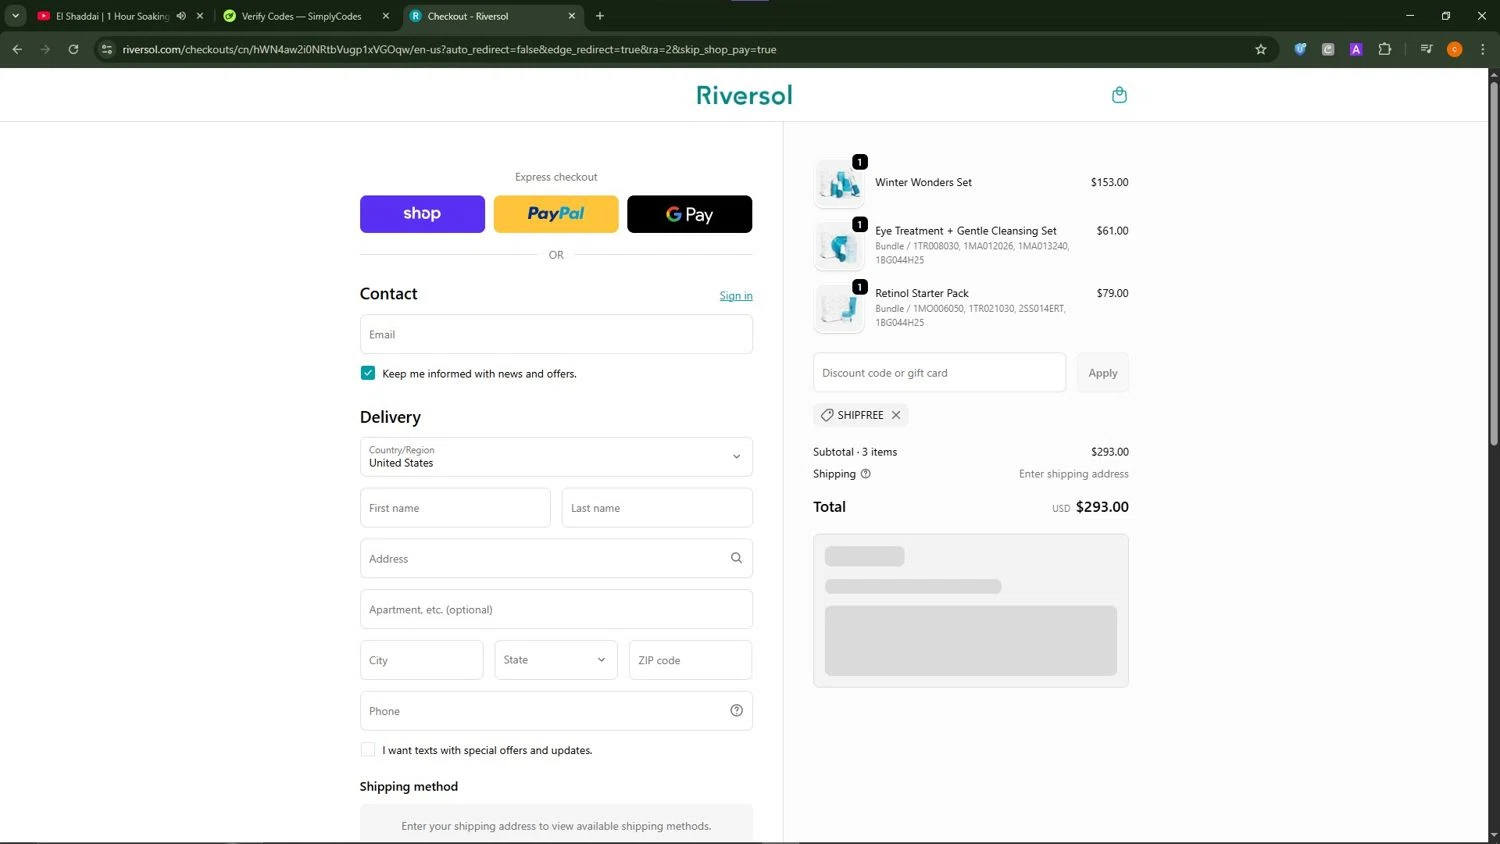
Task: Open Chrome three-dot menu
Action: (x=1483, y=49)
